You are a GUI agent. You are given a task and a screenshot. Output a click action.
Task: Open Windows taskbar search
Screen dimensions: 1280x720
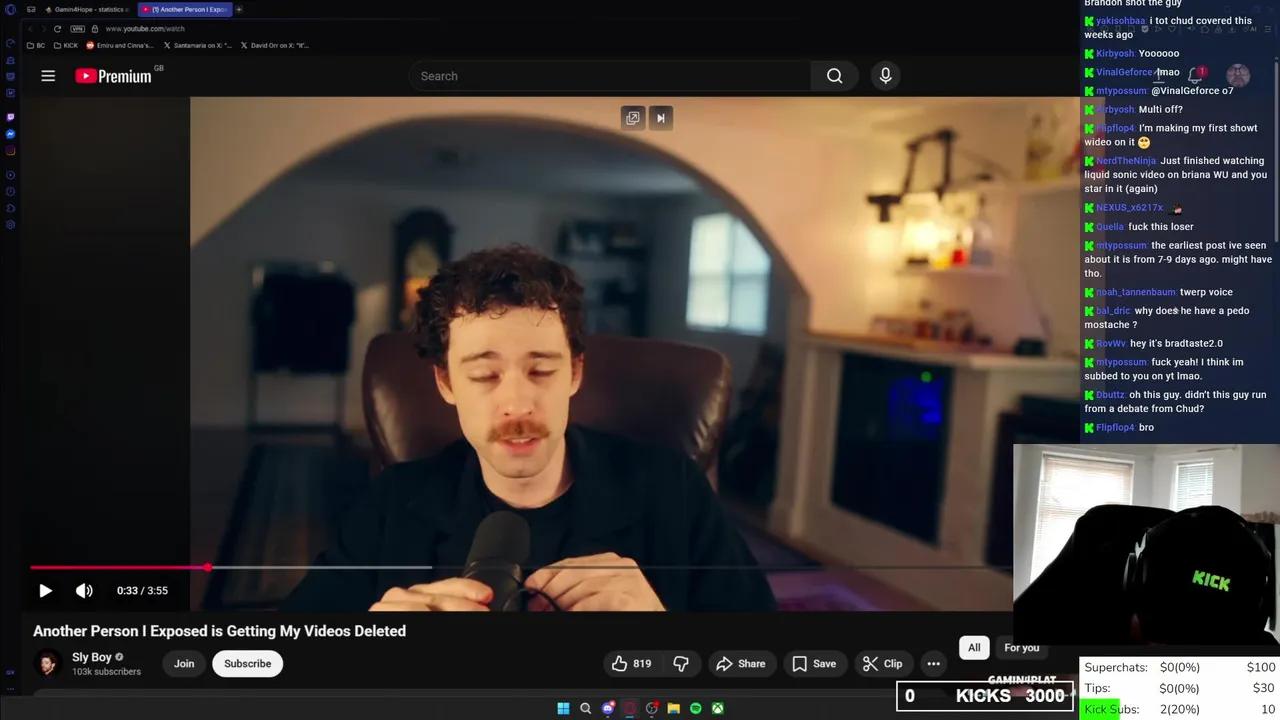click(x=585, y=708)
